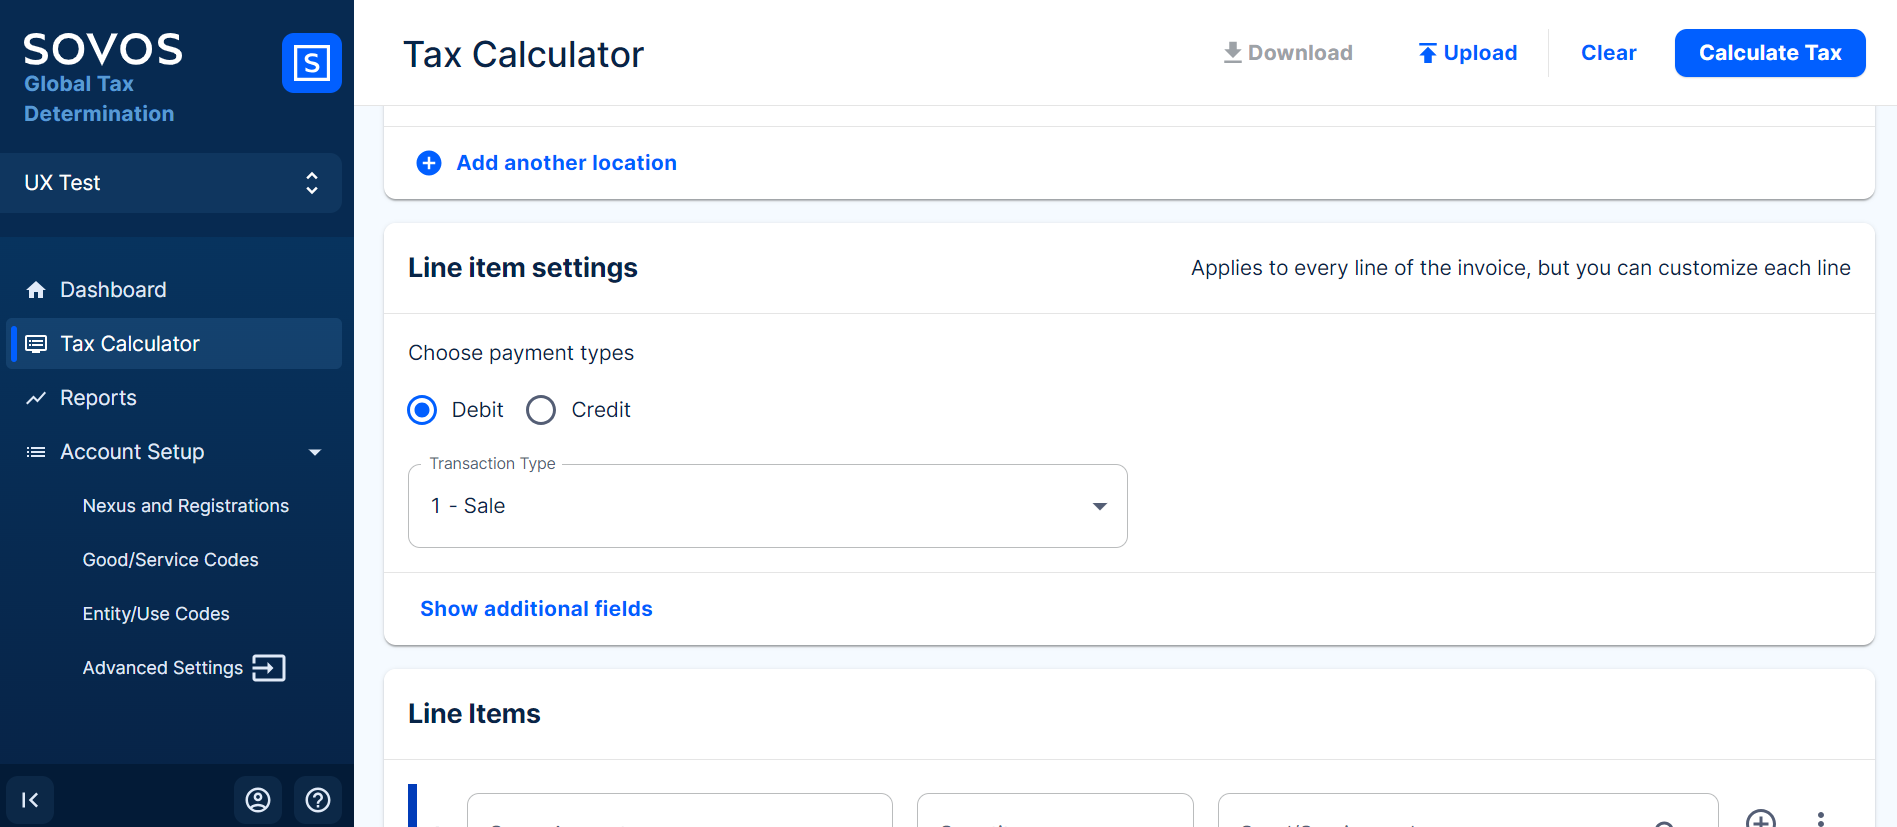
Task: Show additional fields link
Action: tap(536, 609)
